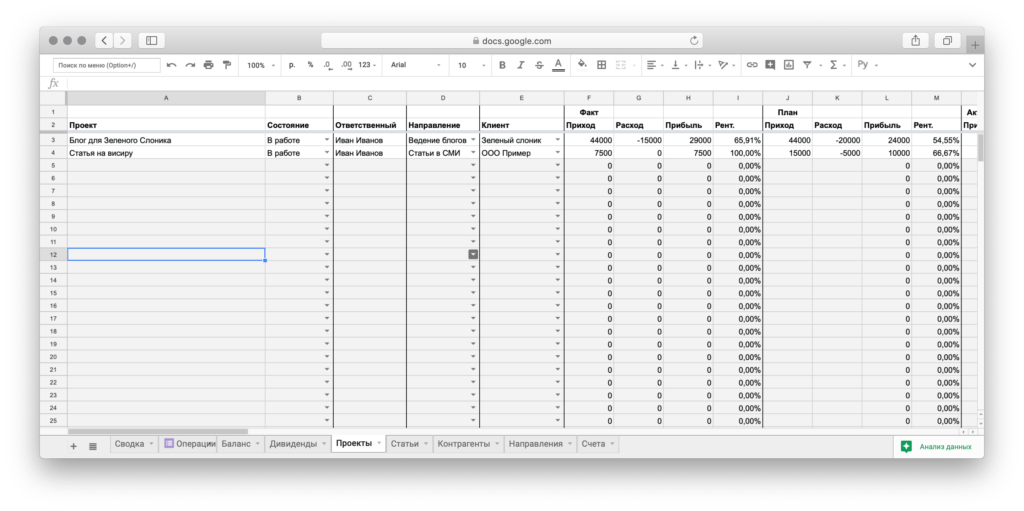Open the functions sigma icon
Screen dimensions: 1024x511
(833, 65)
